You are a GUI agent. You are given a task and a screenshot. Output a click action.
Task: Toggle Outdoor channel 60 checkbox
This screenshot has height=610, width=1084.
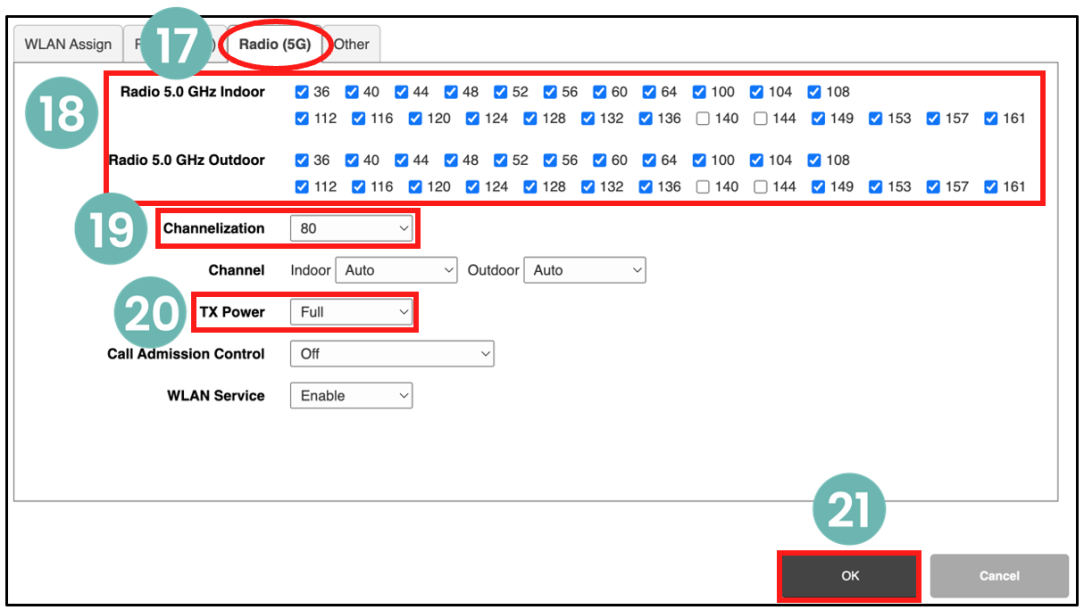coord(599,160)
